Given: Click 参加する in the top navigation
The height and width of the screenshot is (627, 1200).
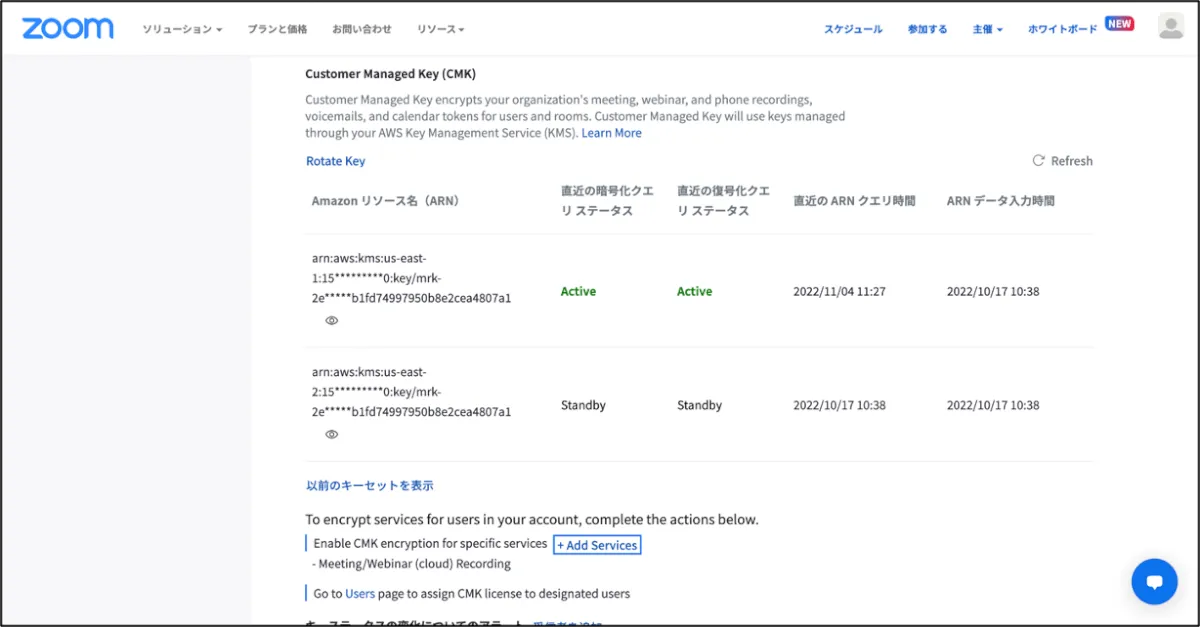Looking at the screenshot, I should [927, 29].
